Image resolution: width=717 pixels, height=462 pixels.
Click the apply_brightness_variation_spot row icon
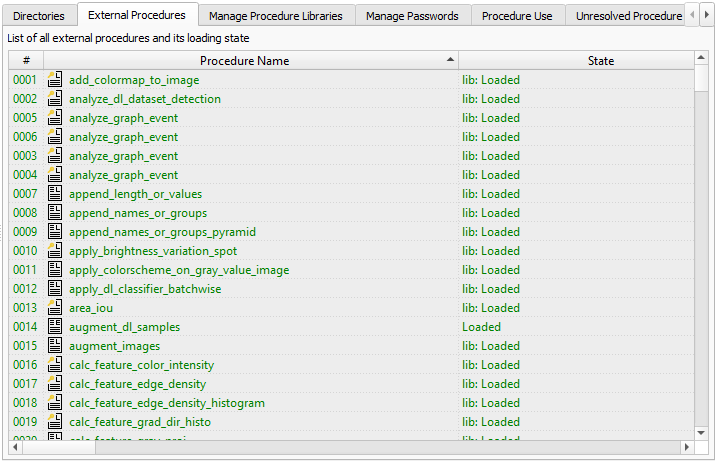tap(55, 251)
